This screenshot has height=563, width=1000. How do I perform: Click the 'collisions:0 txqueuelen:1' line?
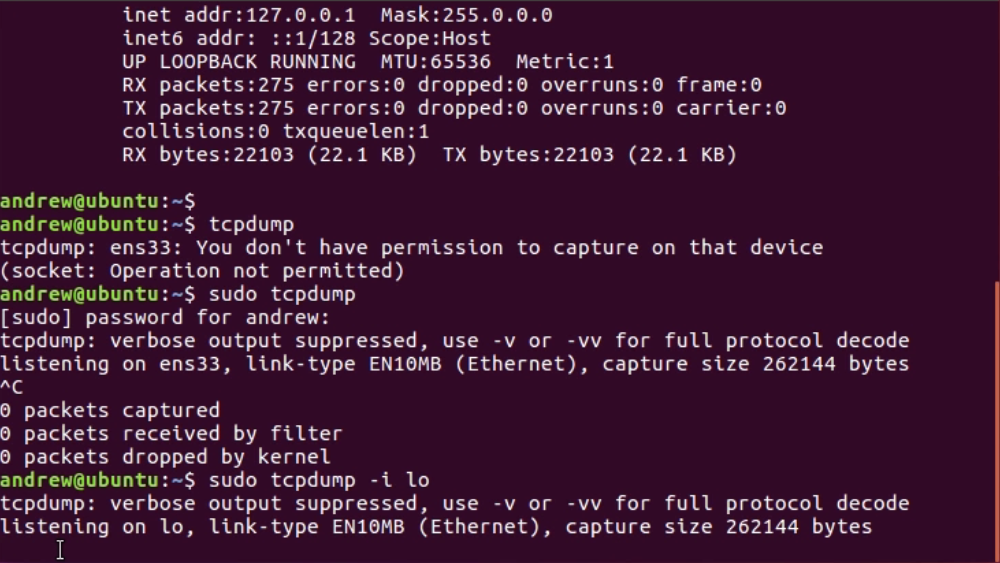pos(276,132)
